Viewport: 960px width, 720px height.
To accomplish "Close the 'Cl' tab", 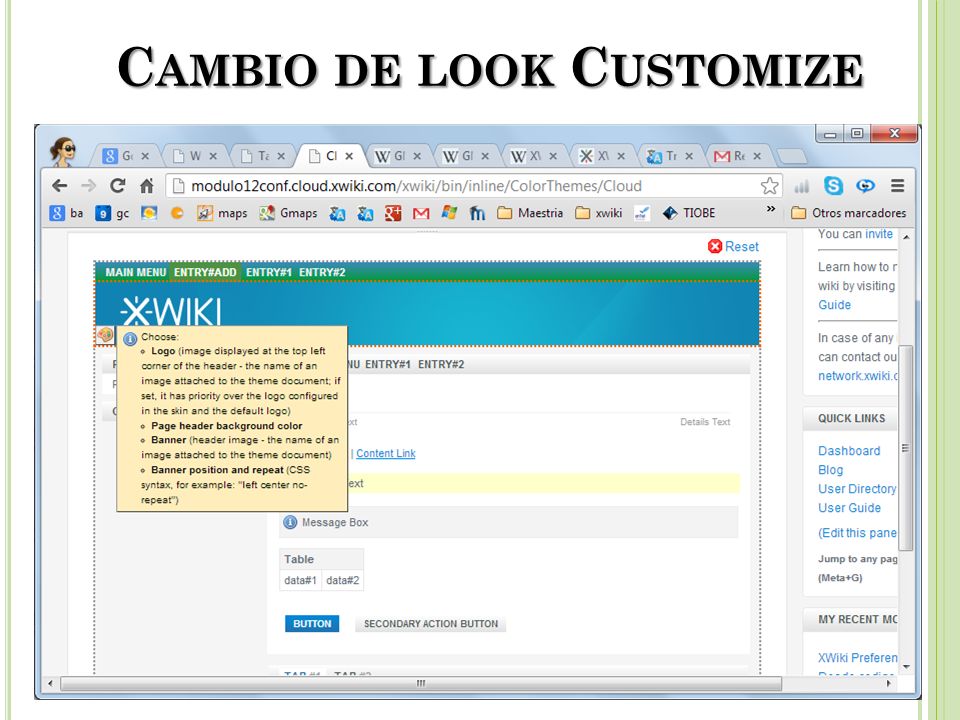I will click(x=349, y=156).
